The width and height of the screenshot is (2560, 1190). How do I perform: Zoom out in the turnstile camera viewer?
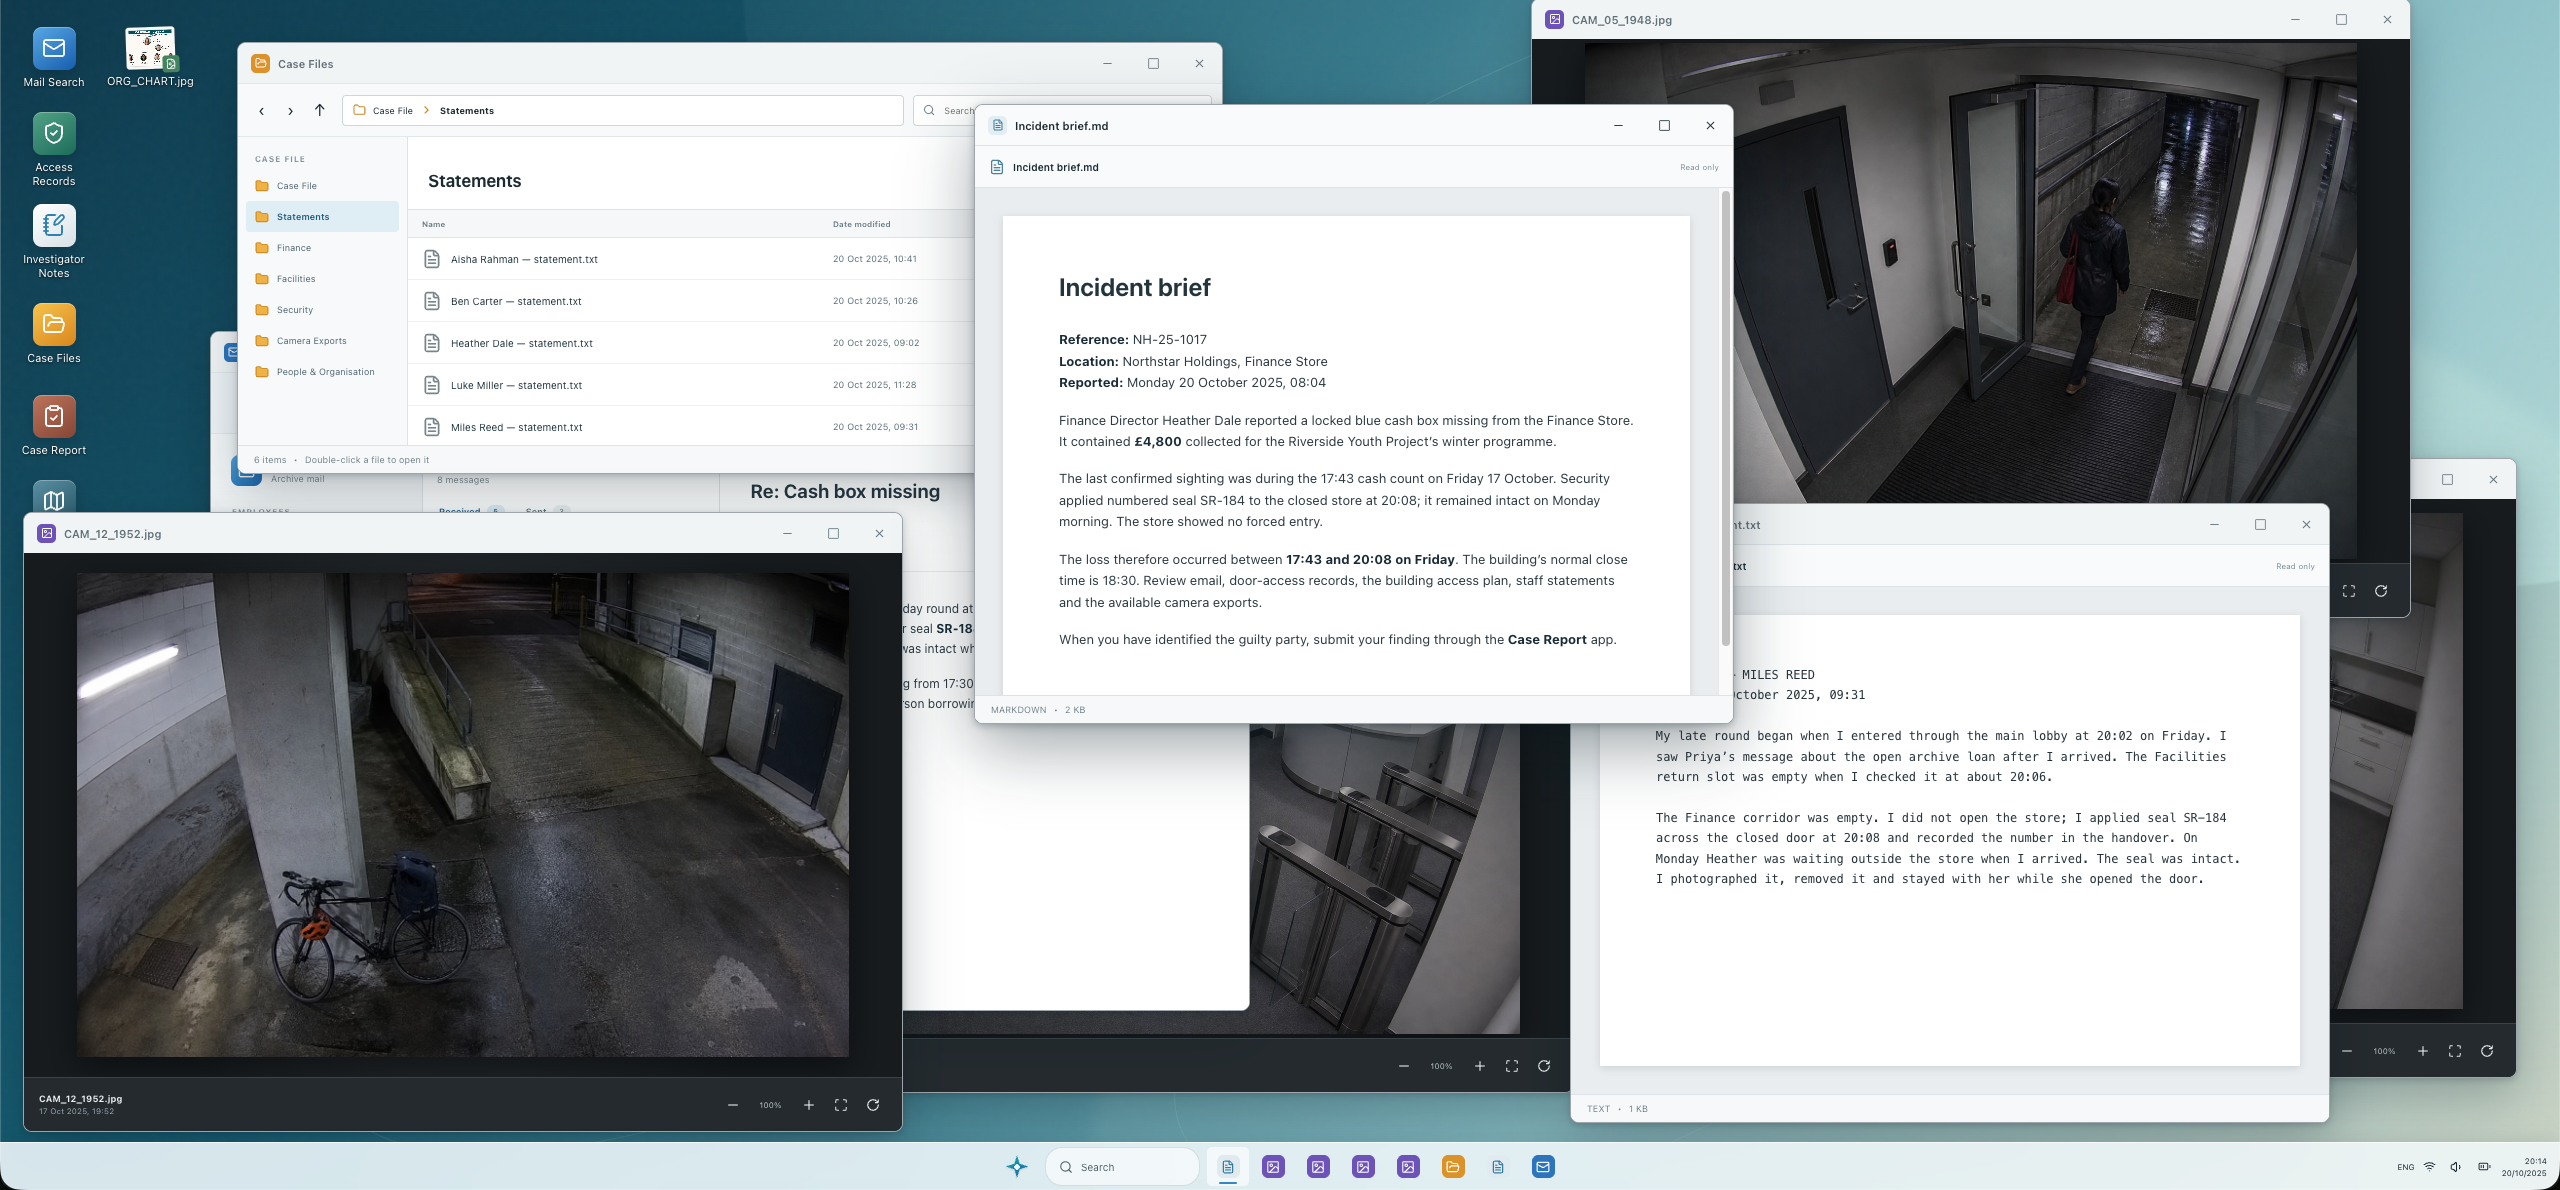[1404, 1066]
